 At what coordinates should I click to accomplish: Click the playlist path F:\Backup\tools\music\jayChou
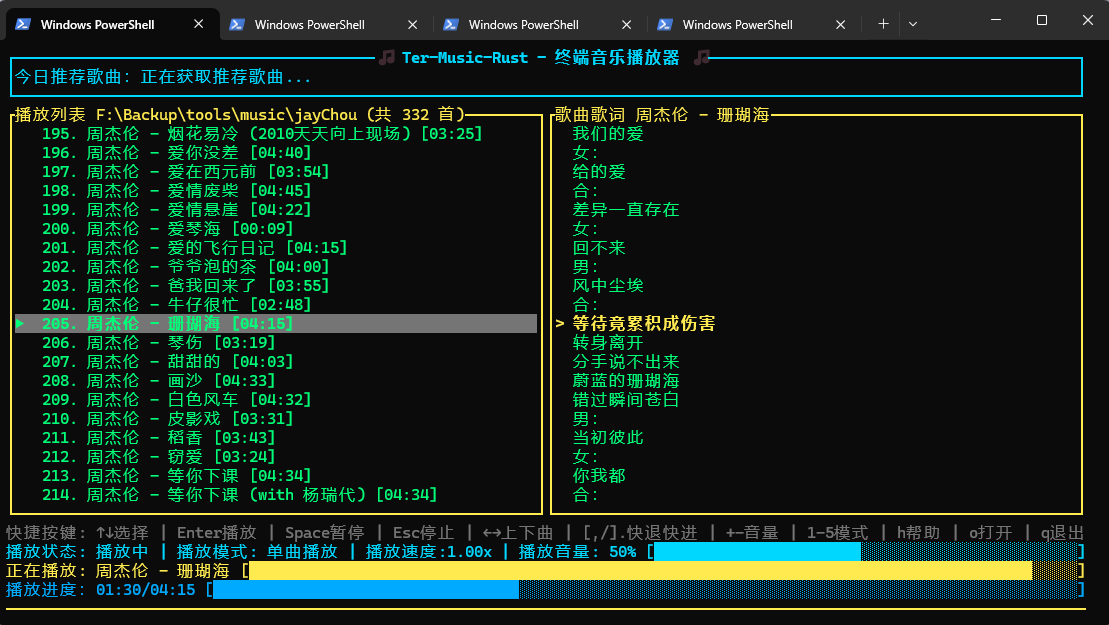click(x=226, y=115)
